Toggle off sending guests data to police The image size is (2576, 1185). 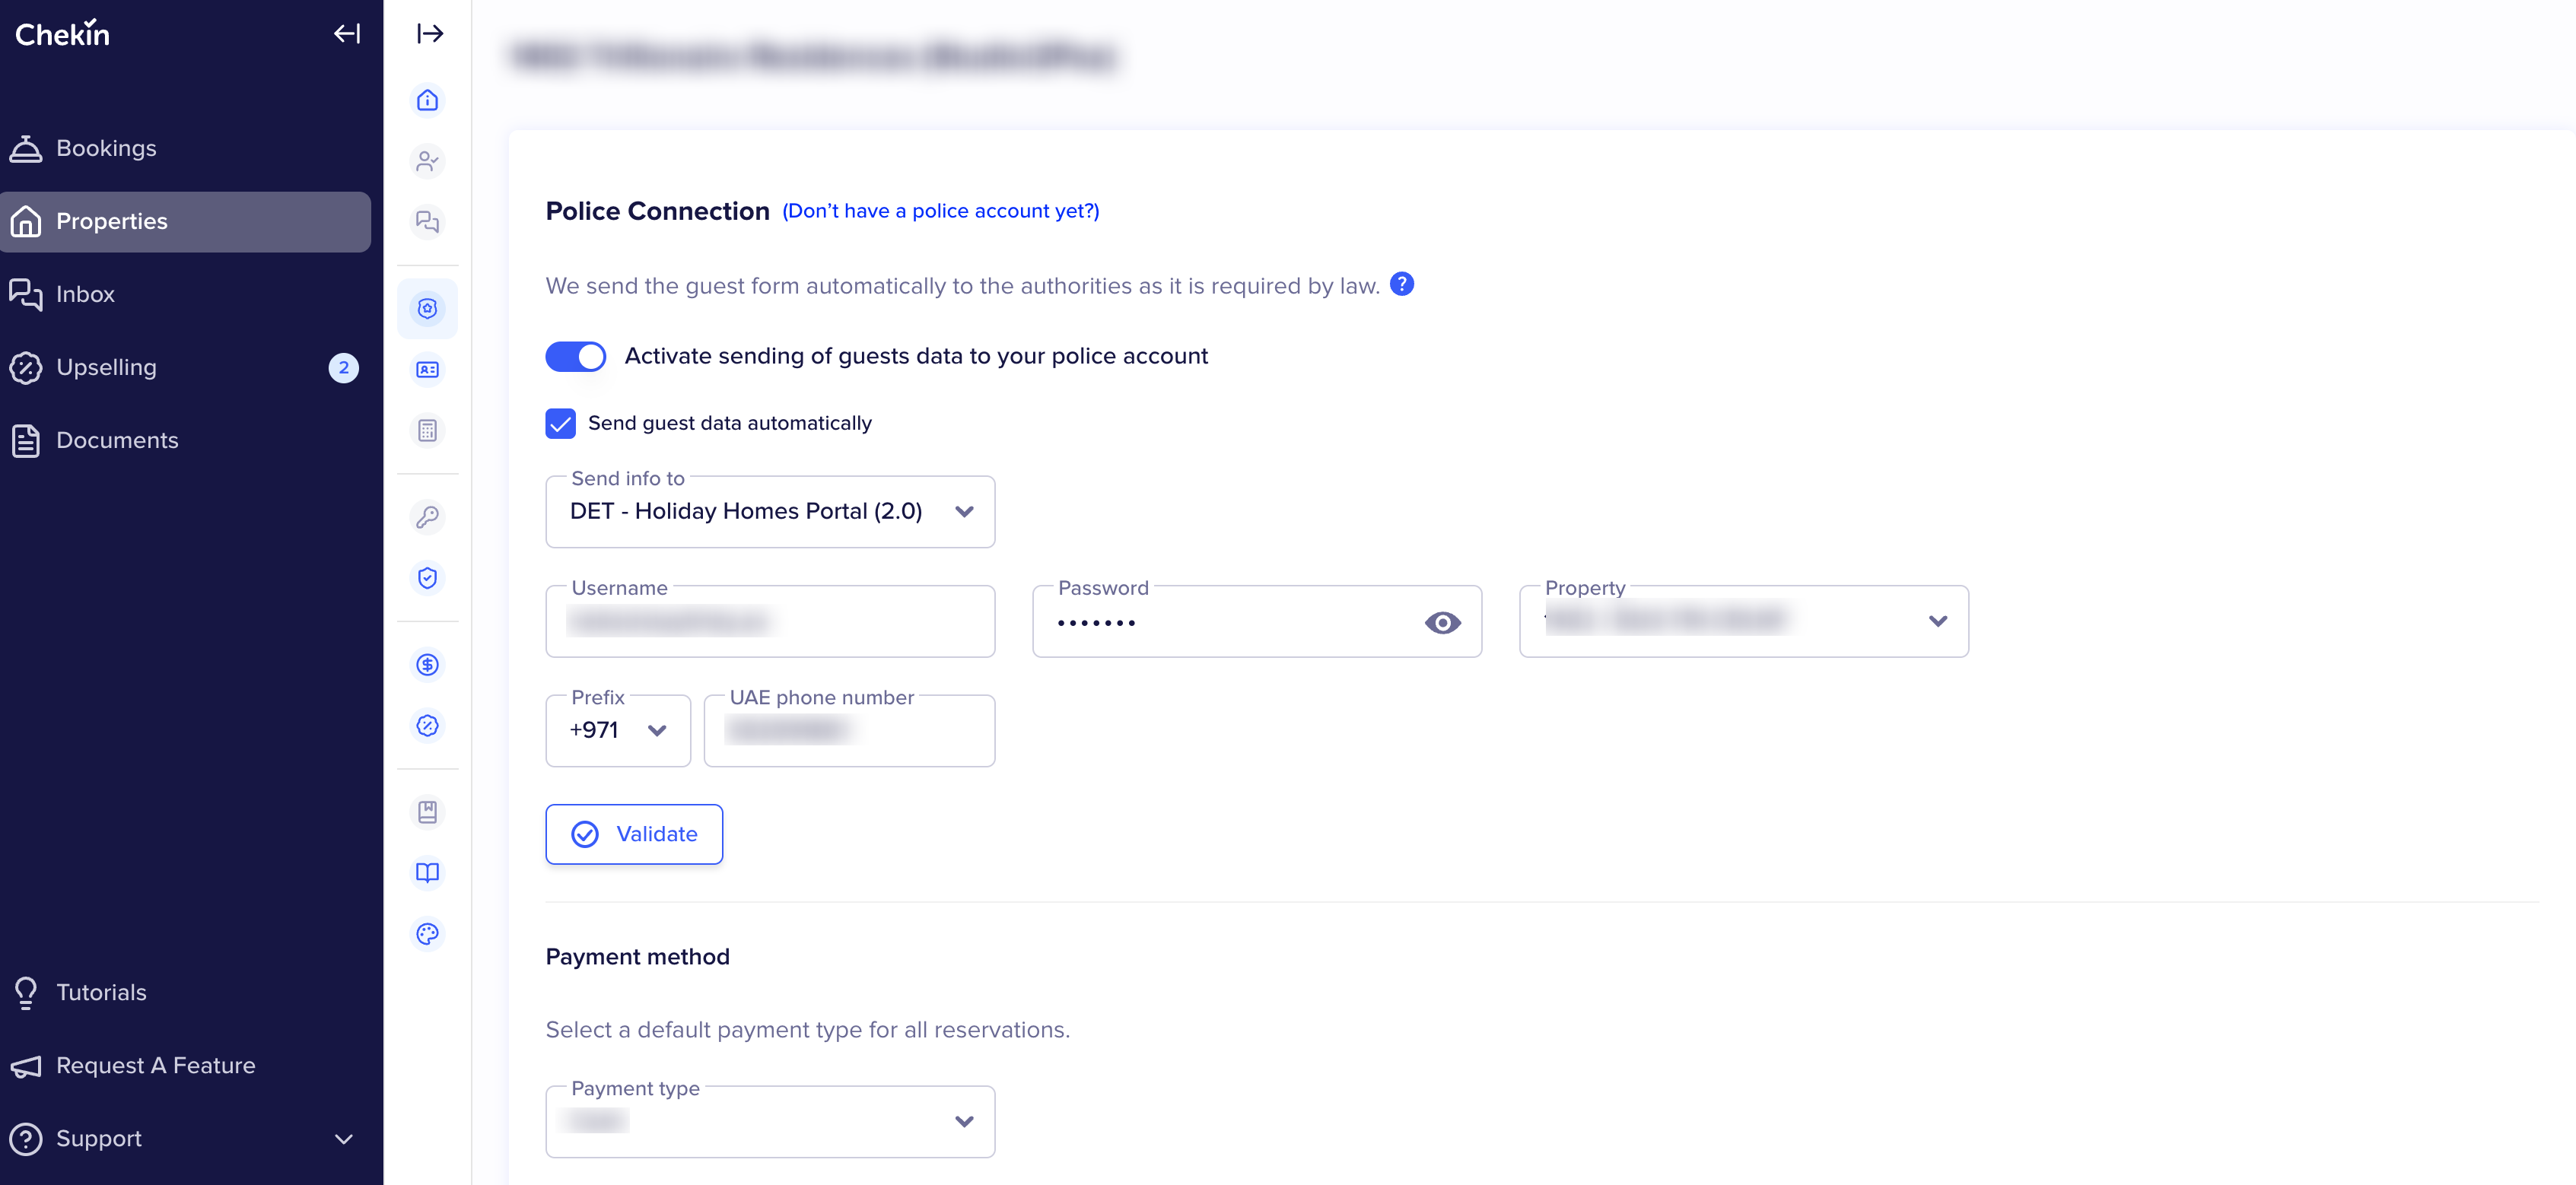575,357
